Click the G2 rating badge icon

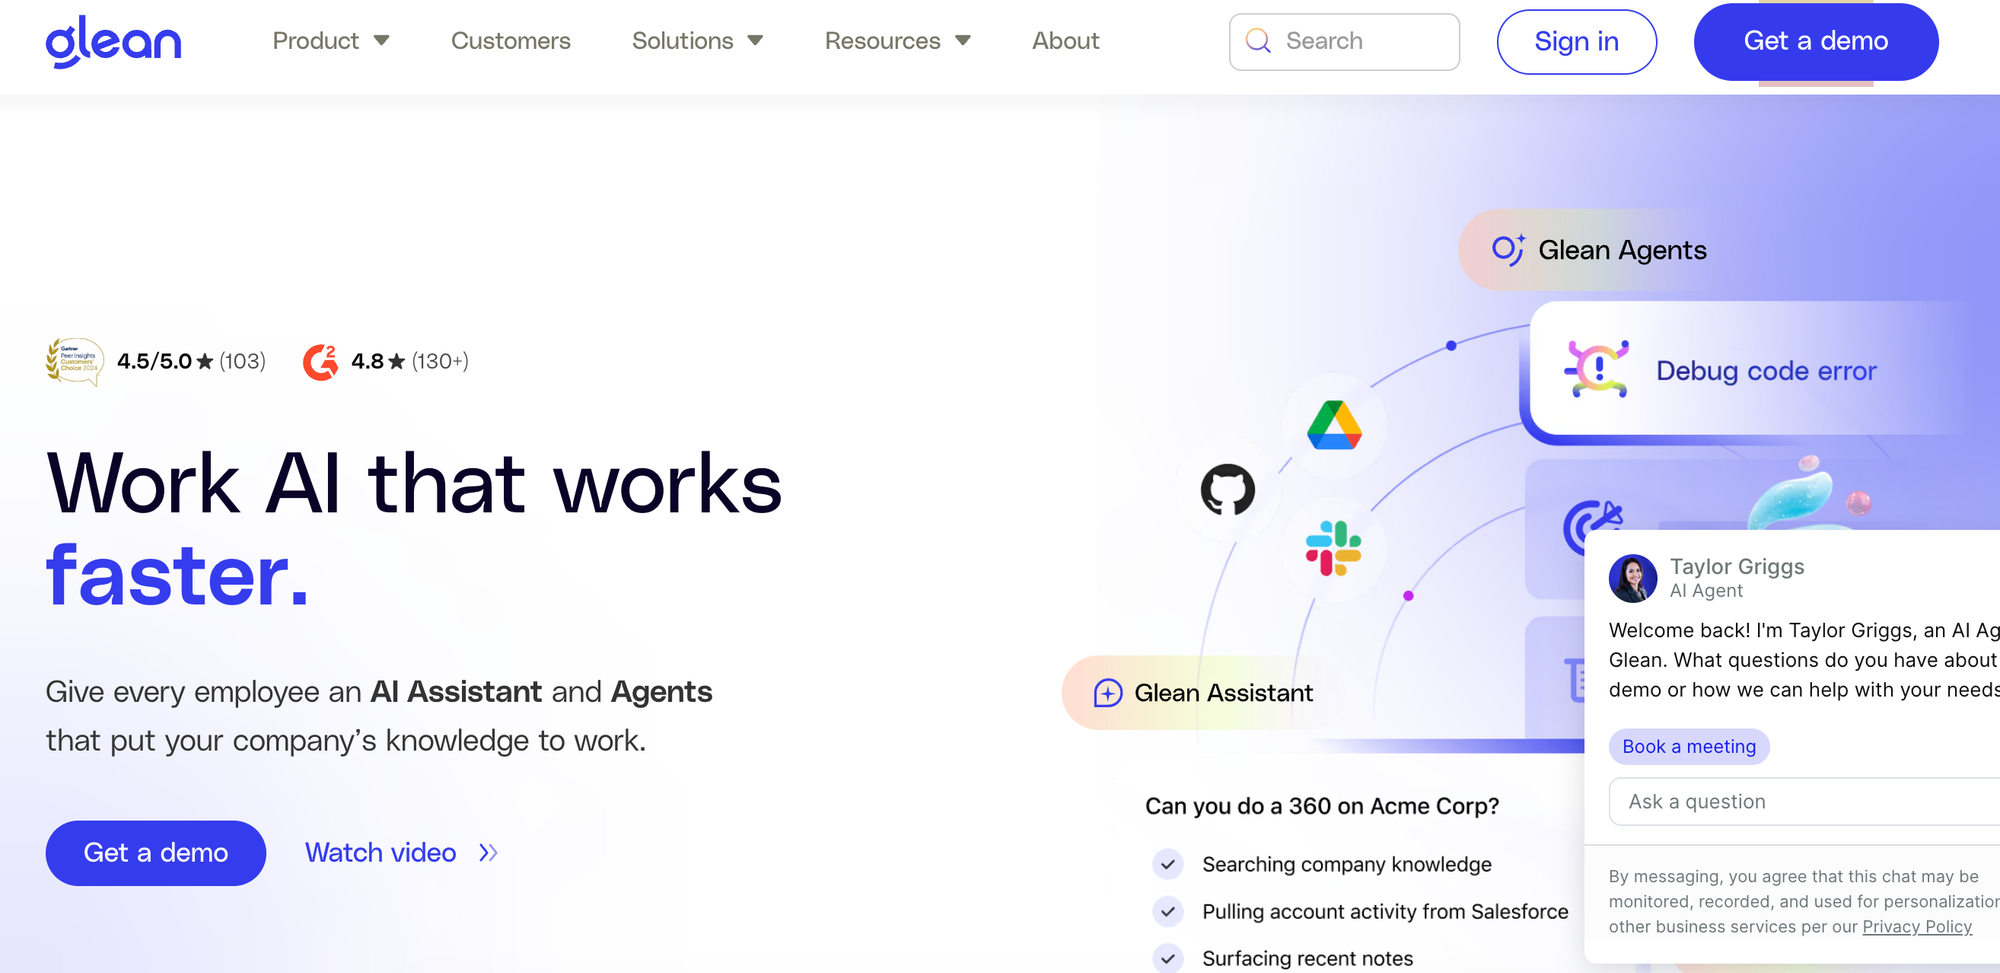[321, 362]
